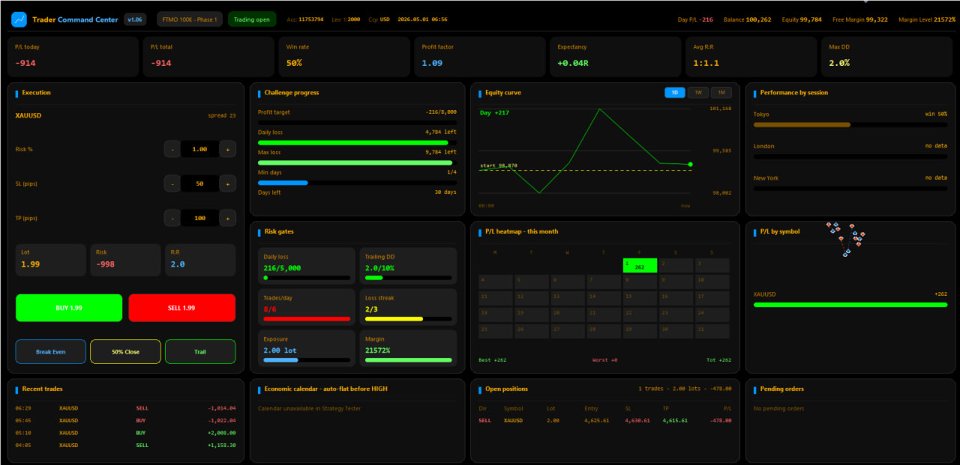Increase SL (pips) with the plus button

[x=228, y=184]
